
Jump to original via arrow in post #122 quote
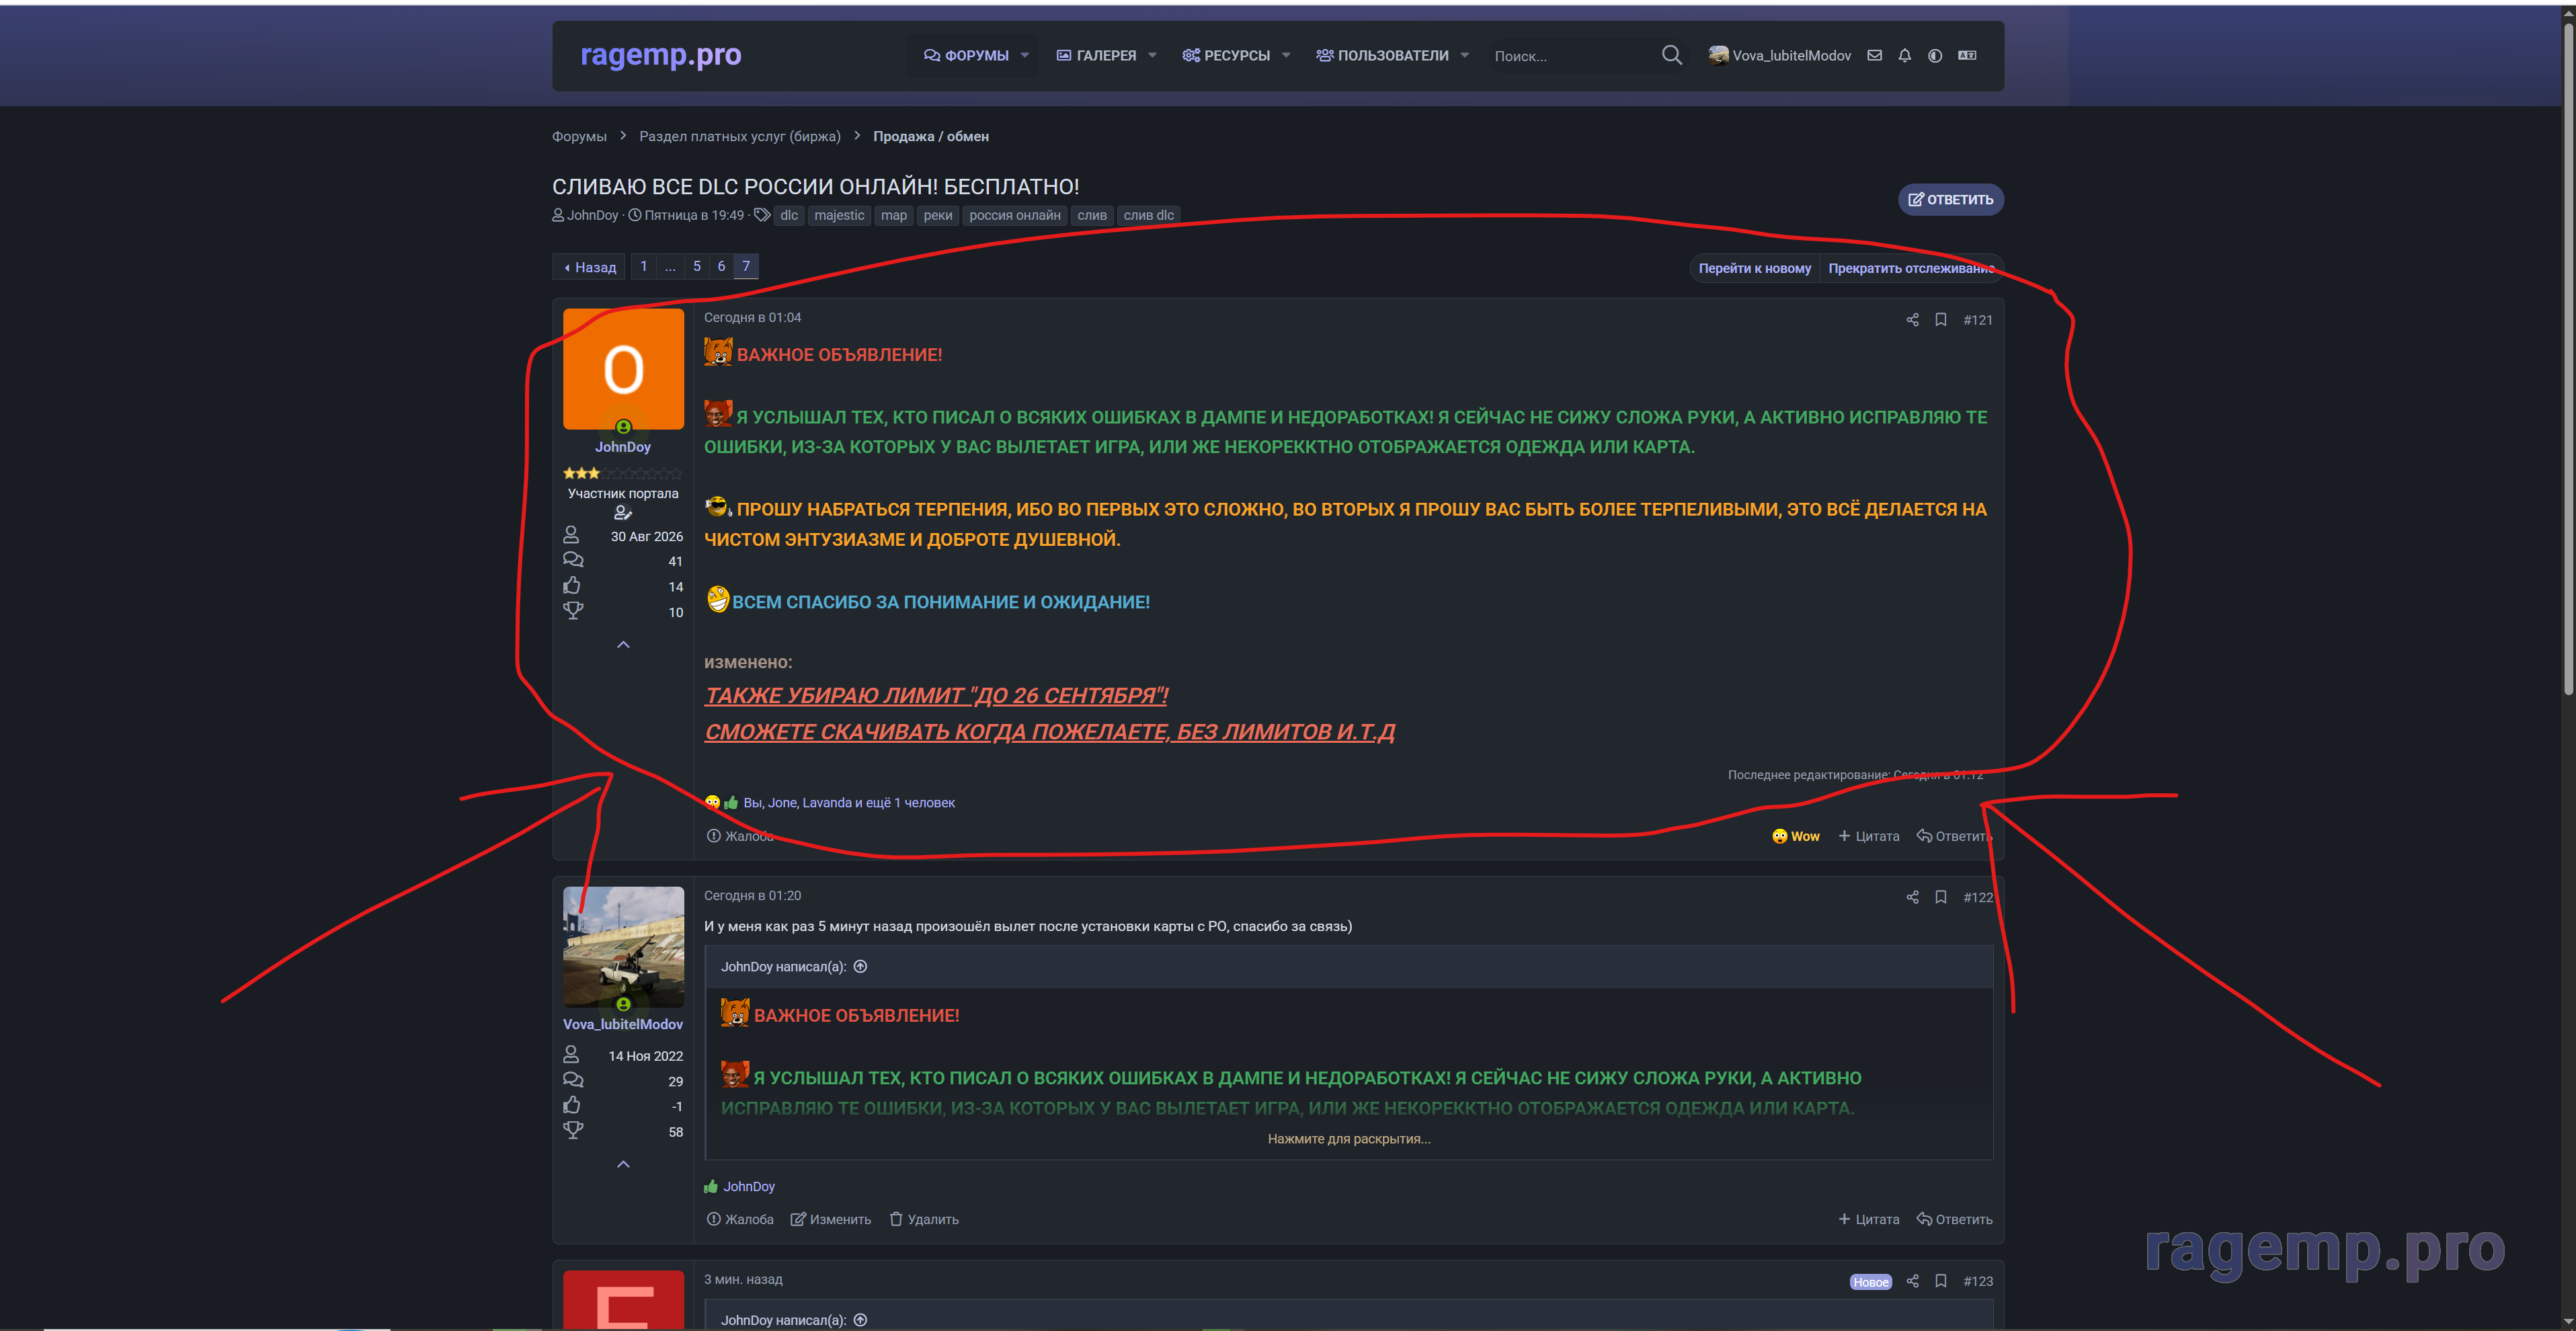pyautogui.click(x=860, y=967)
